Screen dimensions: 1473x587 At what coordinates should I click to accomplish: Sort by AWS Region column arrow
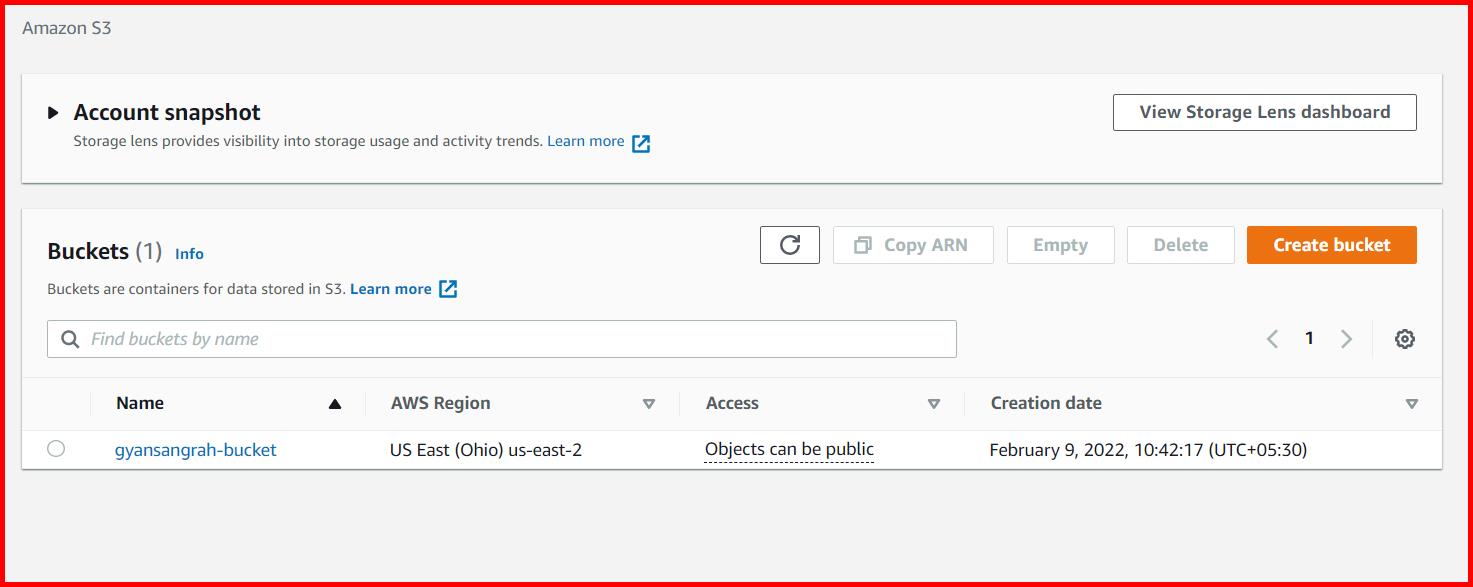click(x=649, y=404)
